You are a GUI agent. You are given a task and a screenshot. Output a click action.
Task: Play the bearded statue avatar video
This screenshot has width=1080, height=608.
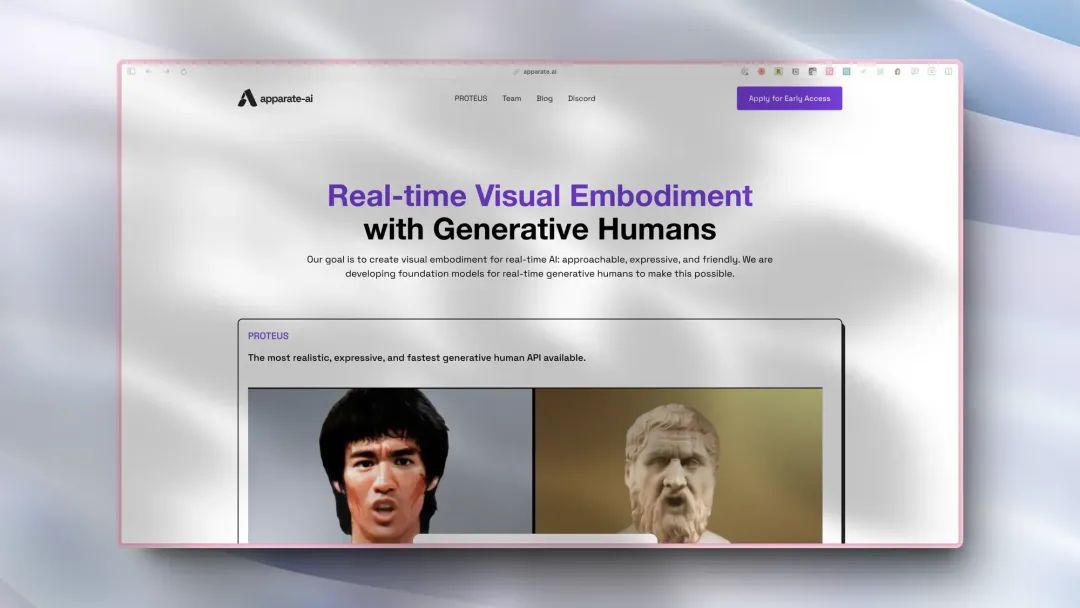[678, 465]
